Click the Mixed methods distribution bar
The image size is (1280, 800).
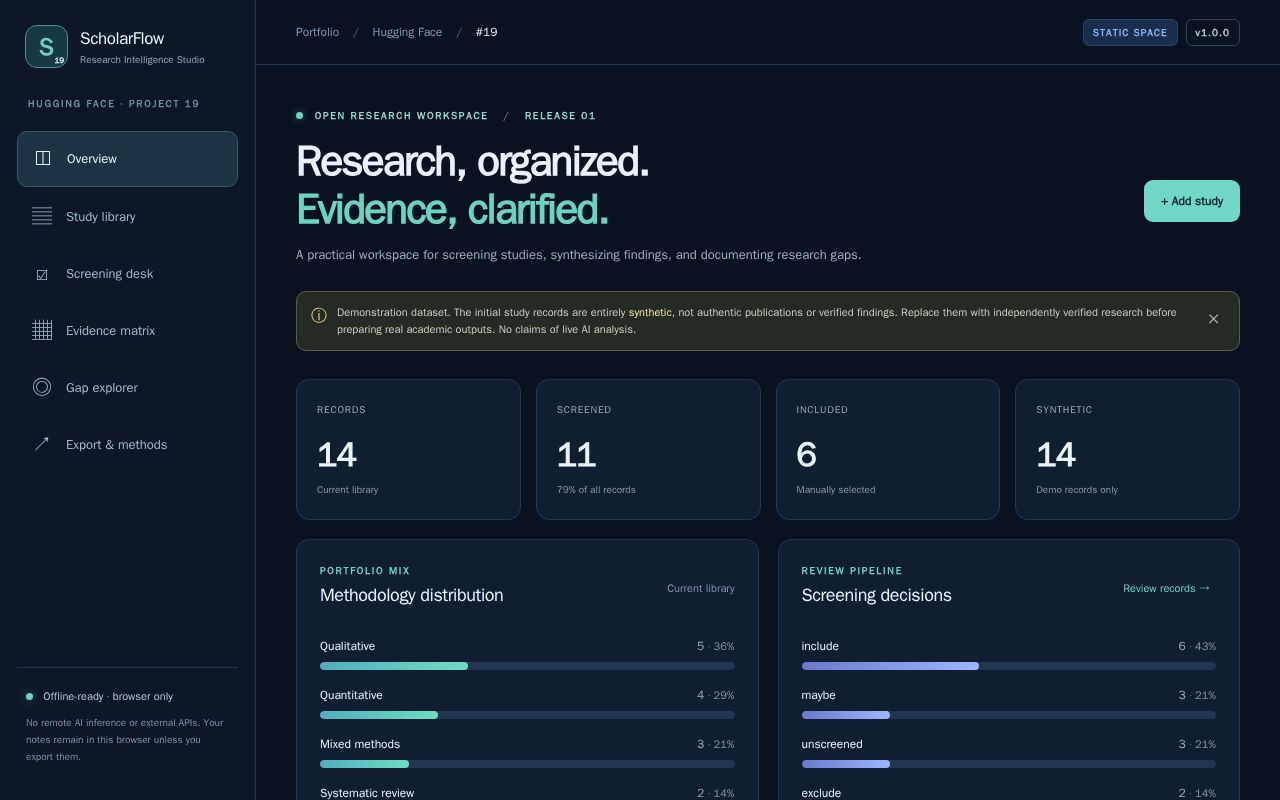pyautogui.click(x=527, y=764)
